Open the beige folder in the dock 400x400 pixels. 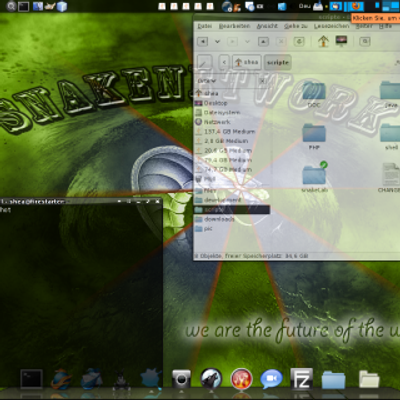[369, 379]
